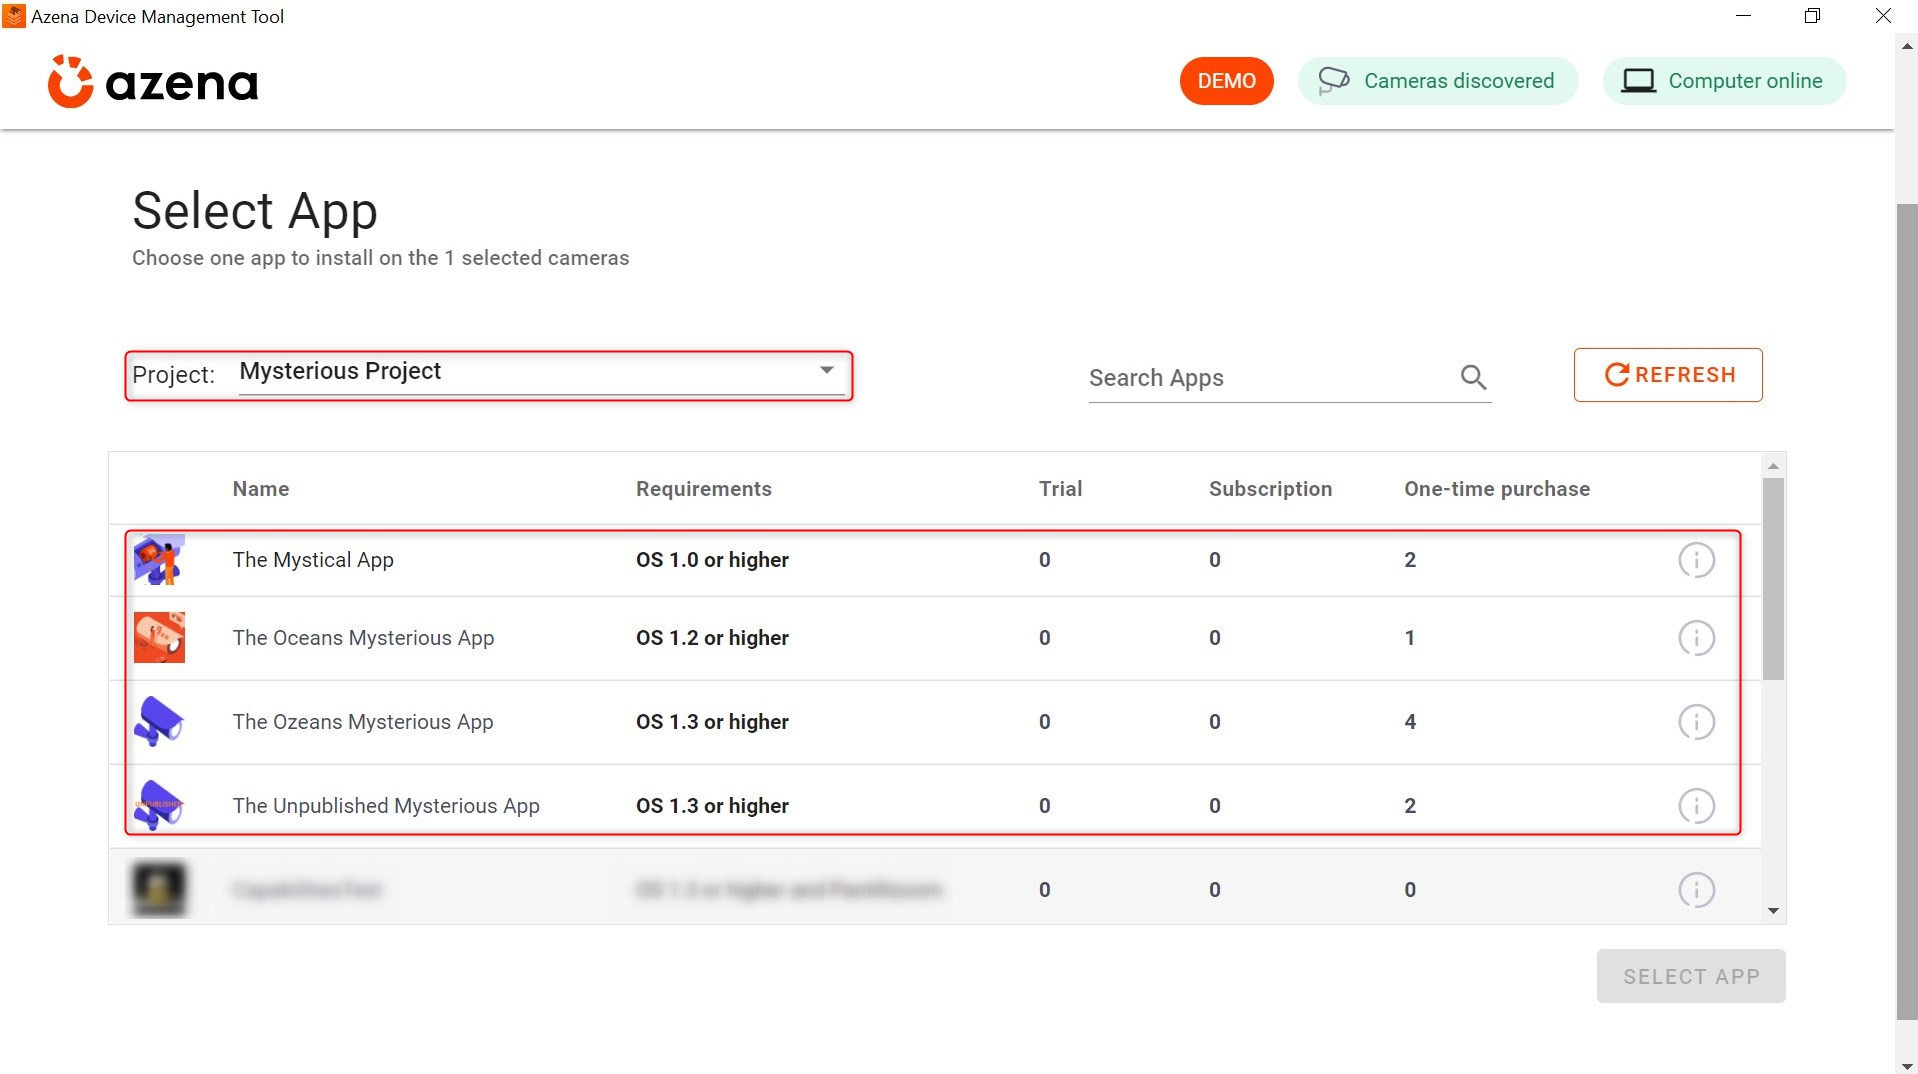
Task: Select Mysterious Project in project field
Action: pos(541,372)
